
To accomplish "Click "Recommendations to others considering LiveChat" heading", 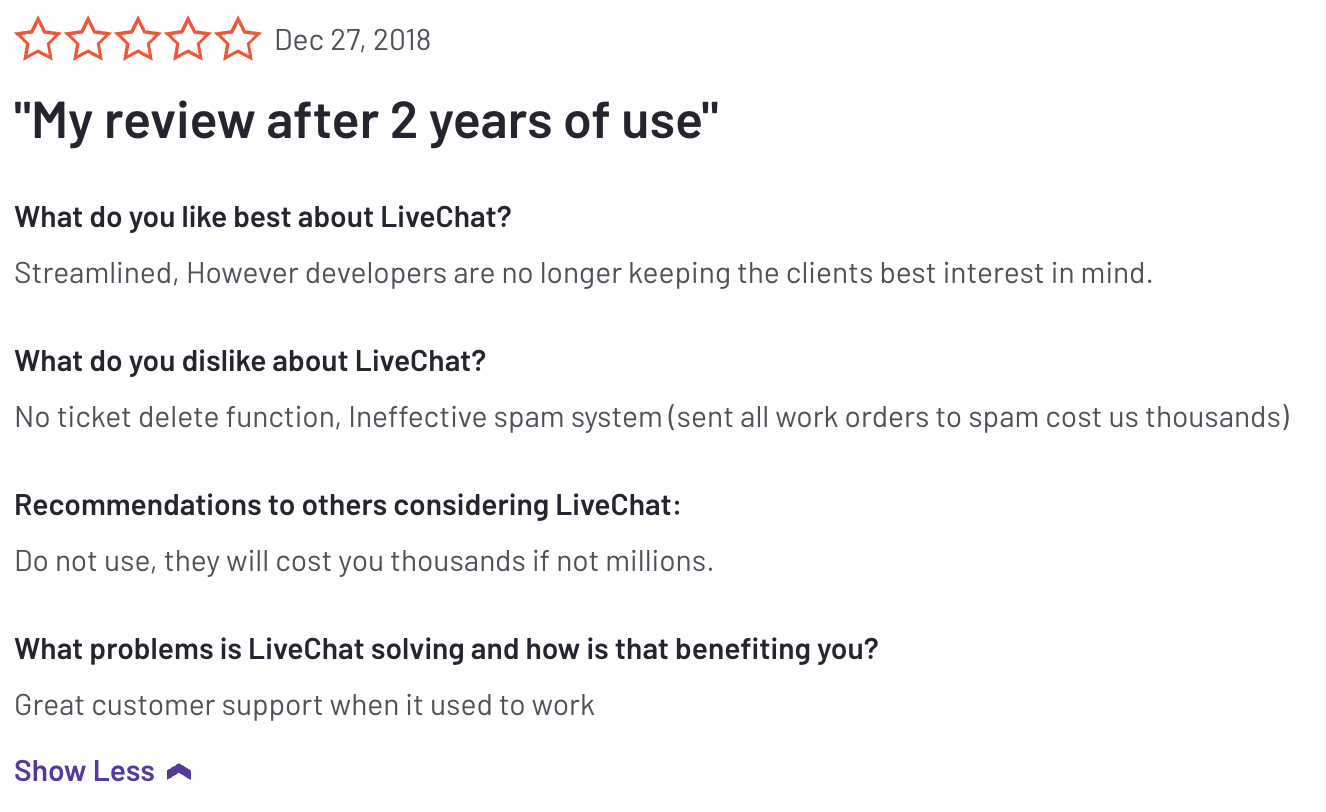I will 347,505.
